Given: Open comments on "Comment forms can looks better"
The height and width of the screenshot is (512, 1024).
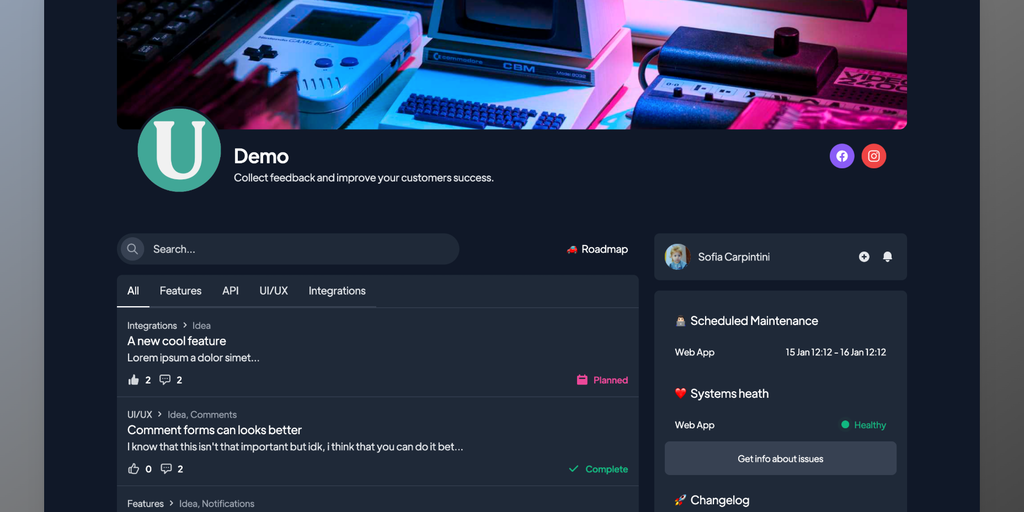Looking at the screenshot, I should click(166, 469).
